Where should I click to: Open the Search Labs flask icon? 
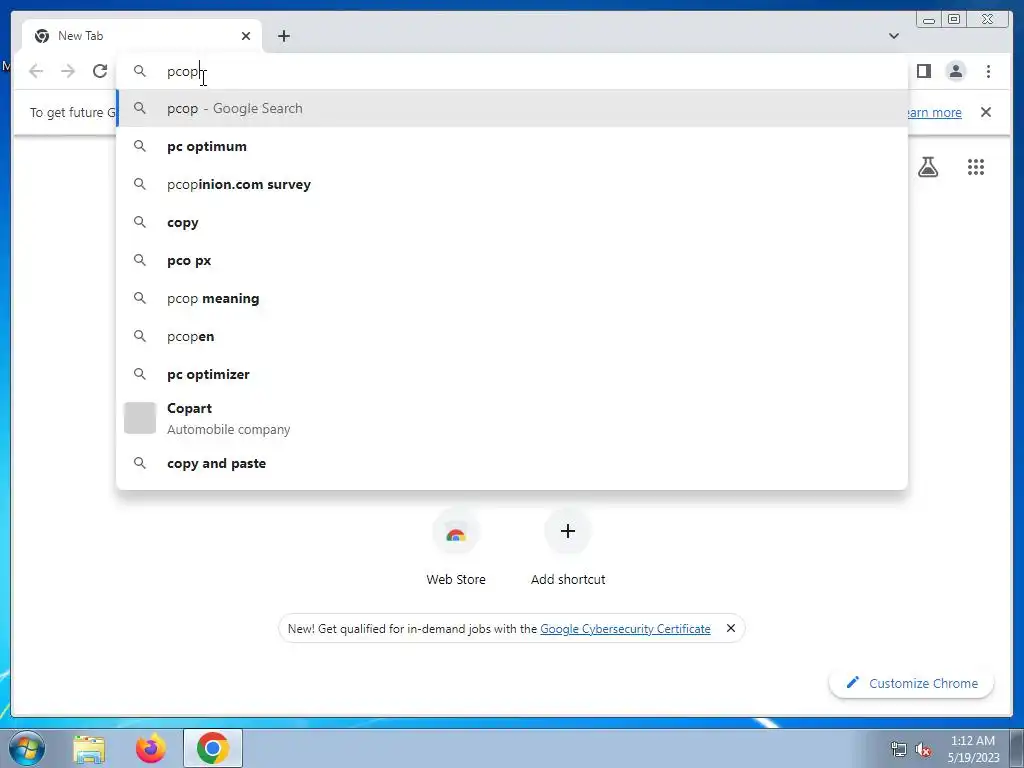(x=927, y=167)
